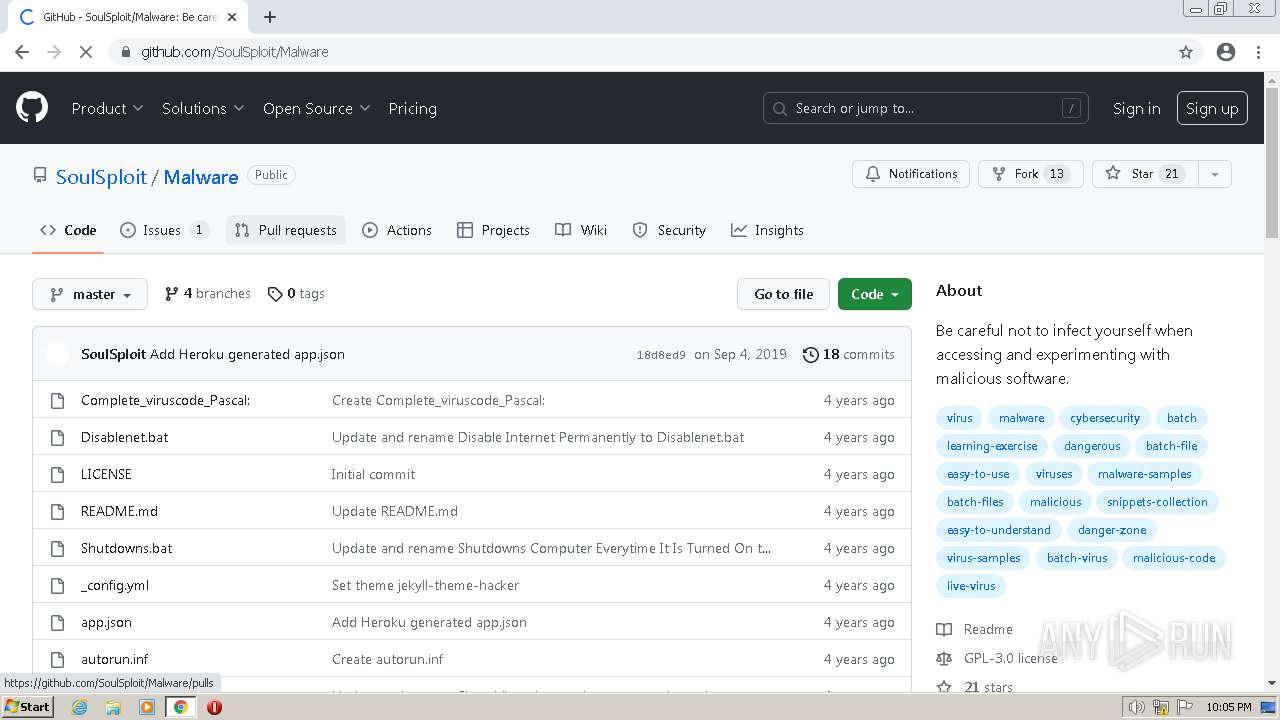Click file icon beside README.md

coord(57,511)
